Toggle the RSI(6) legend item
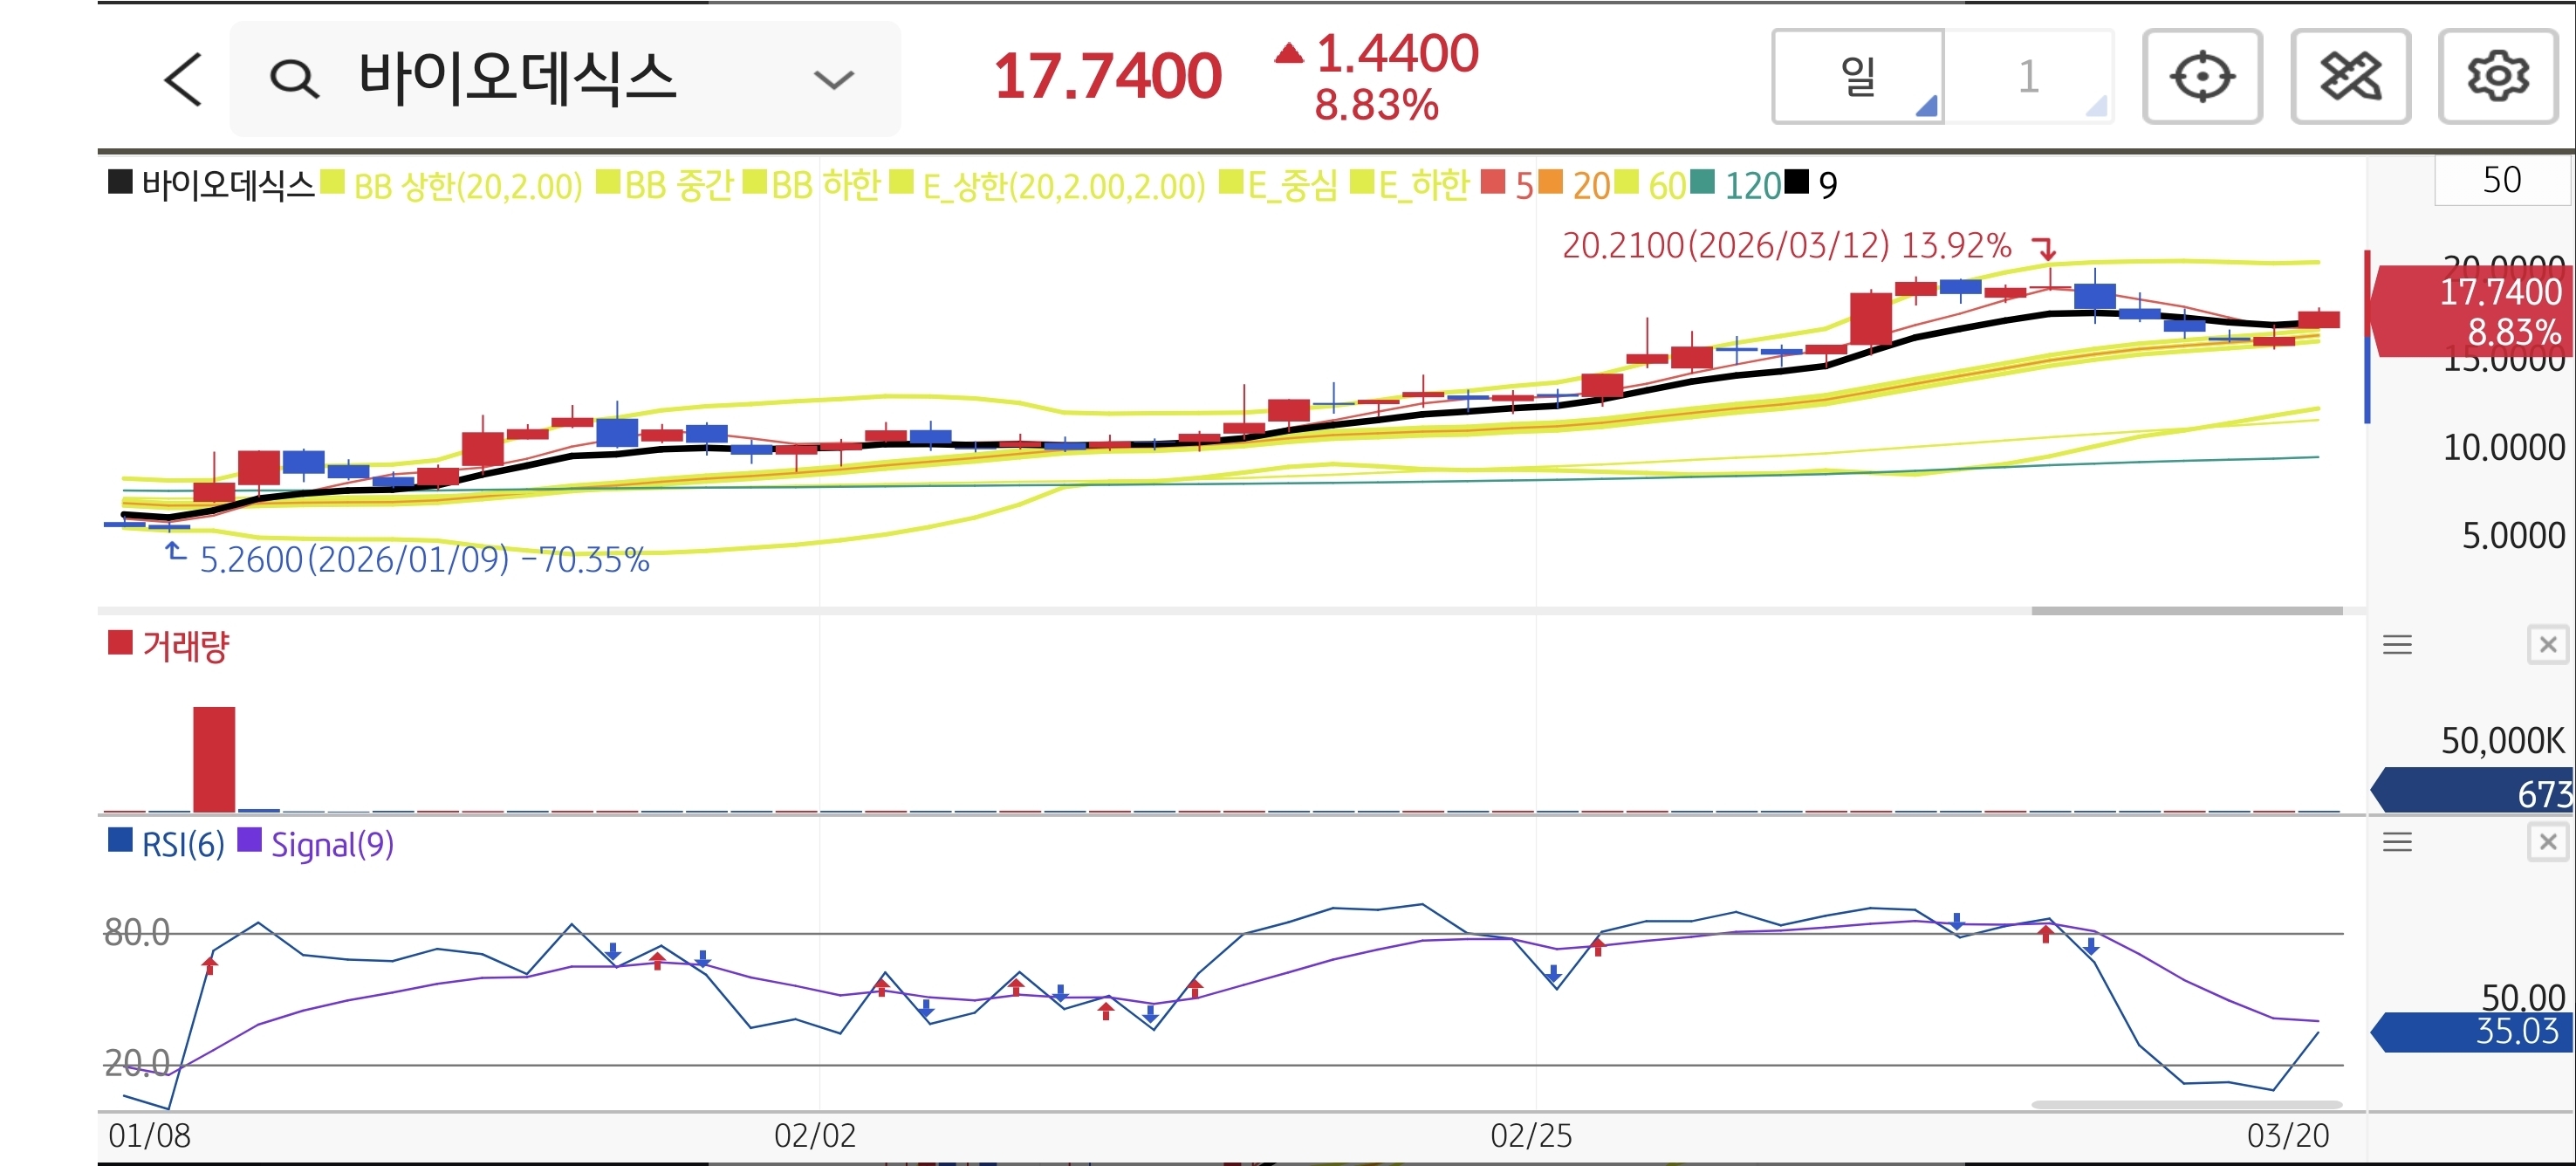 tap(182, 845)
